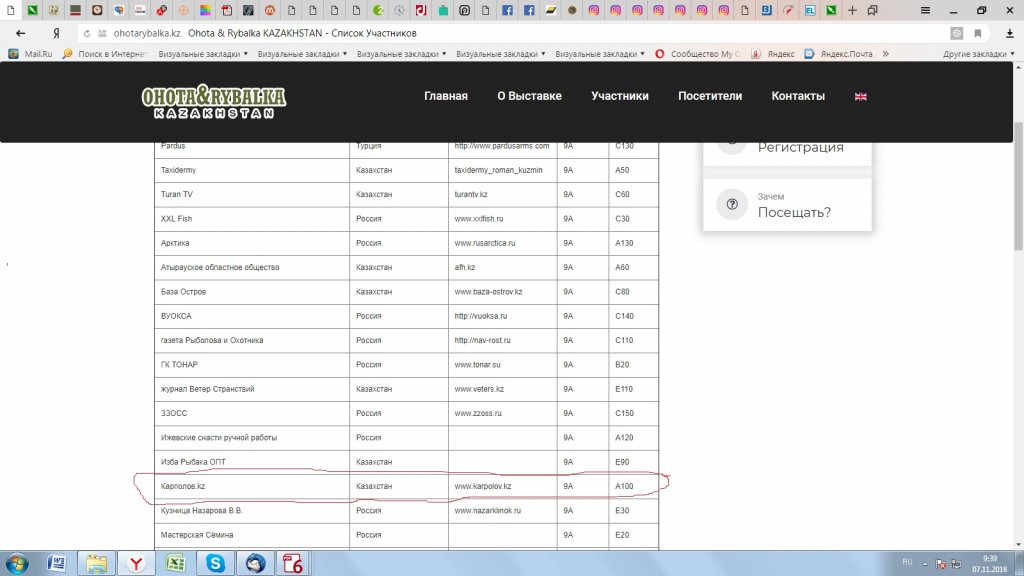The width and height of the screenshot is (1024, 576).
Task: Click the bookmark icon in the address bar
Action: tap(978, 33)
